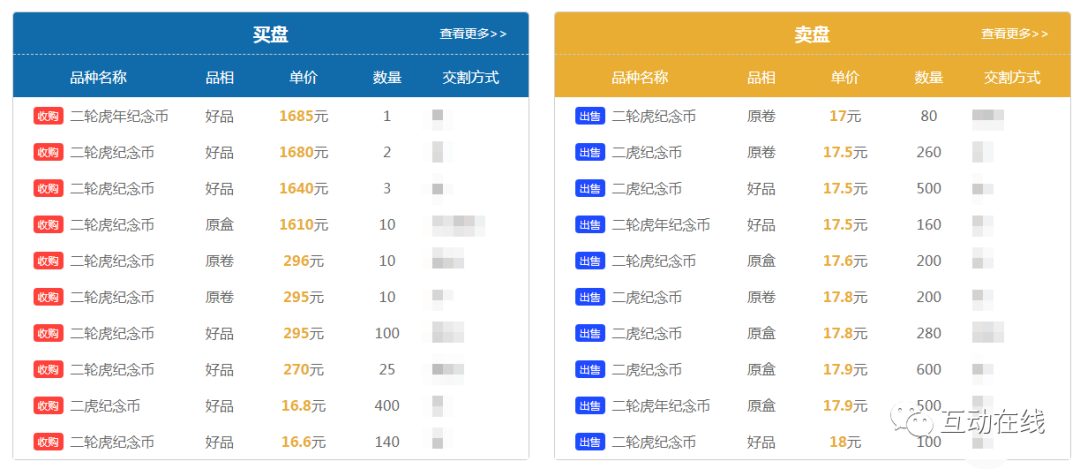Click the price 296元
This screenshot has width=1080, height=469.
point(303,261)
